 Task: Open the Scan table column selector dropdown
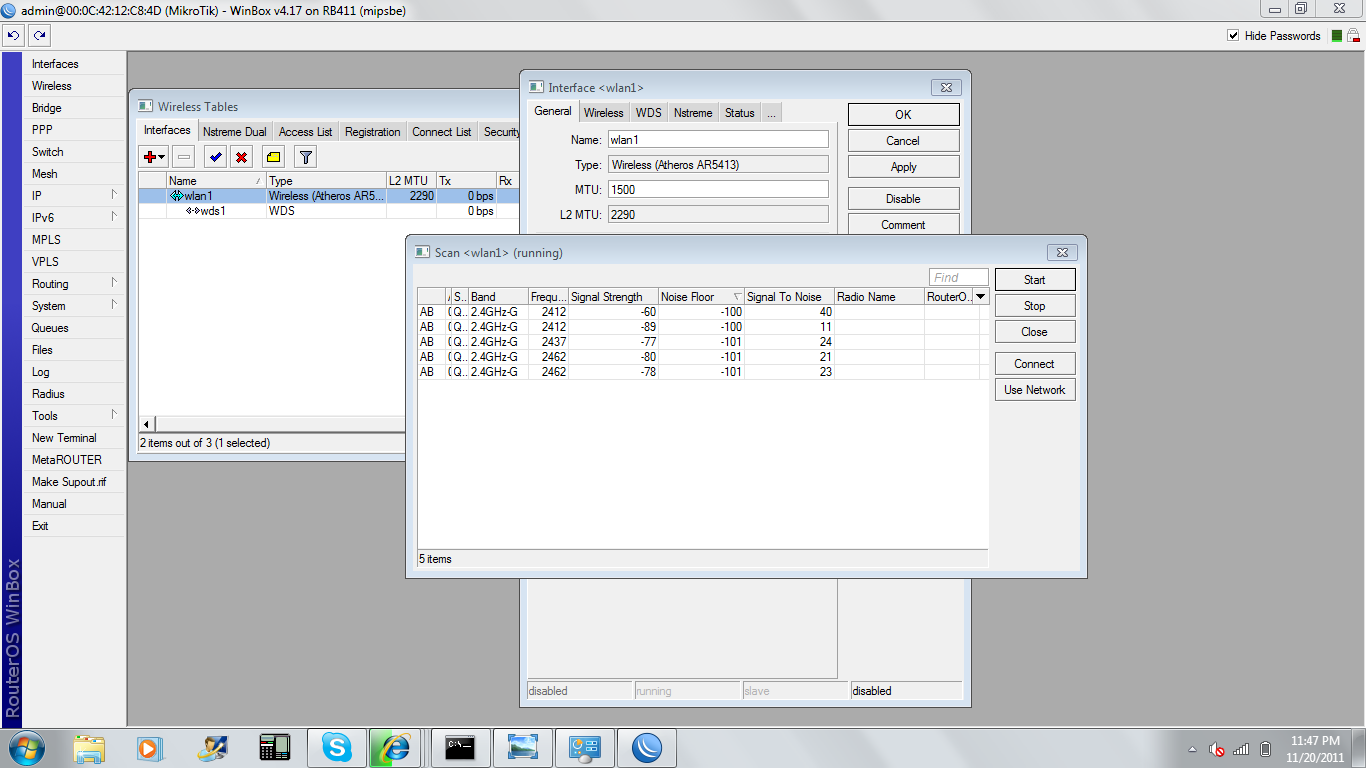tap(981, 297)
